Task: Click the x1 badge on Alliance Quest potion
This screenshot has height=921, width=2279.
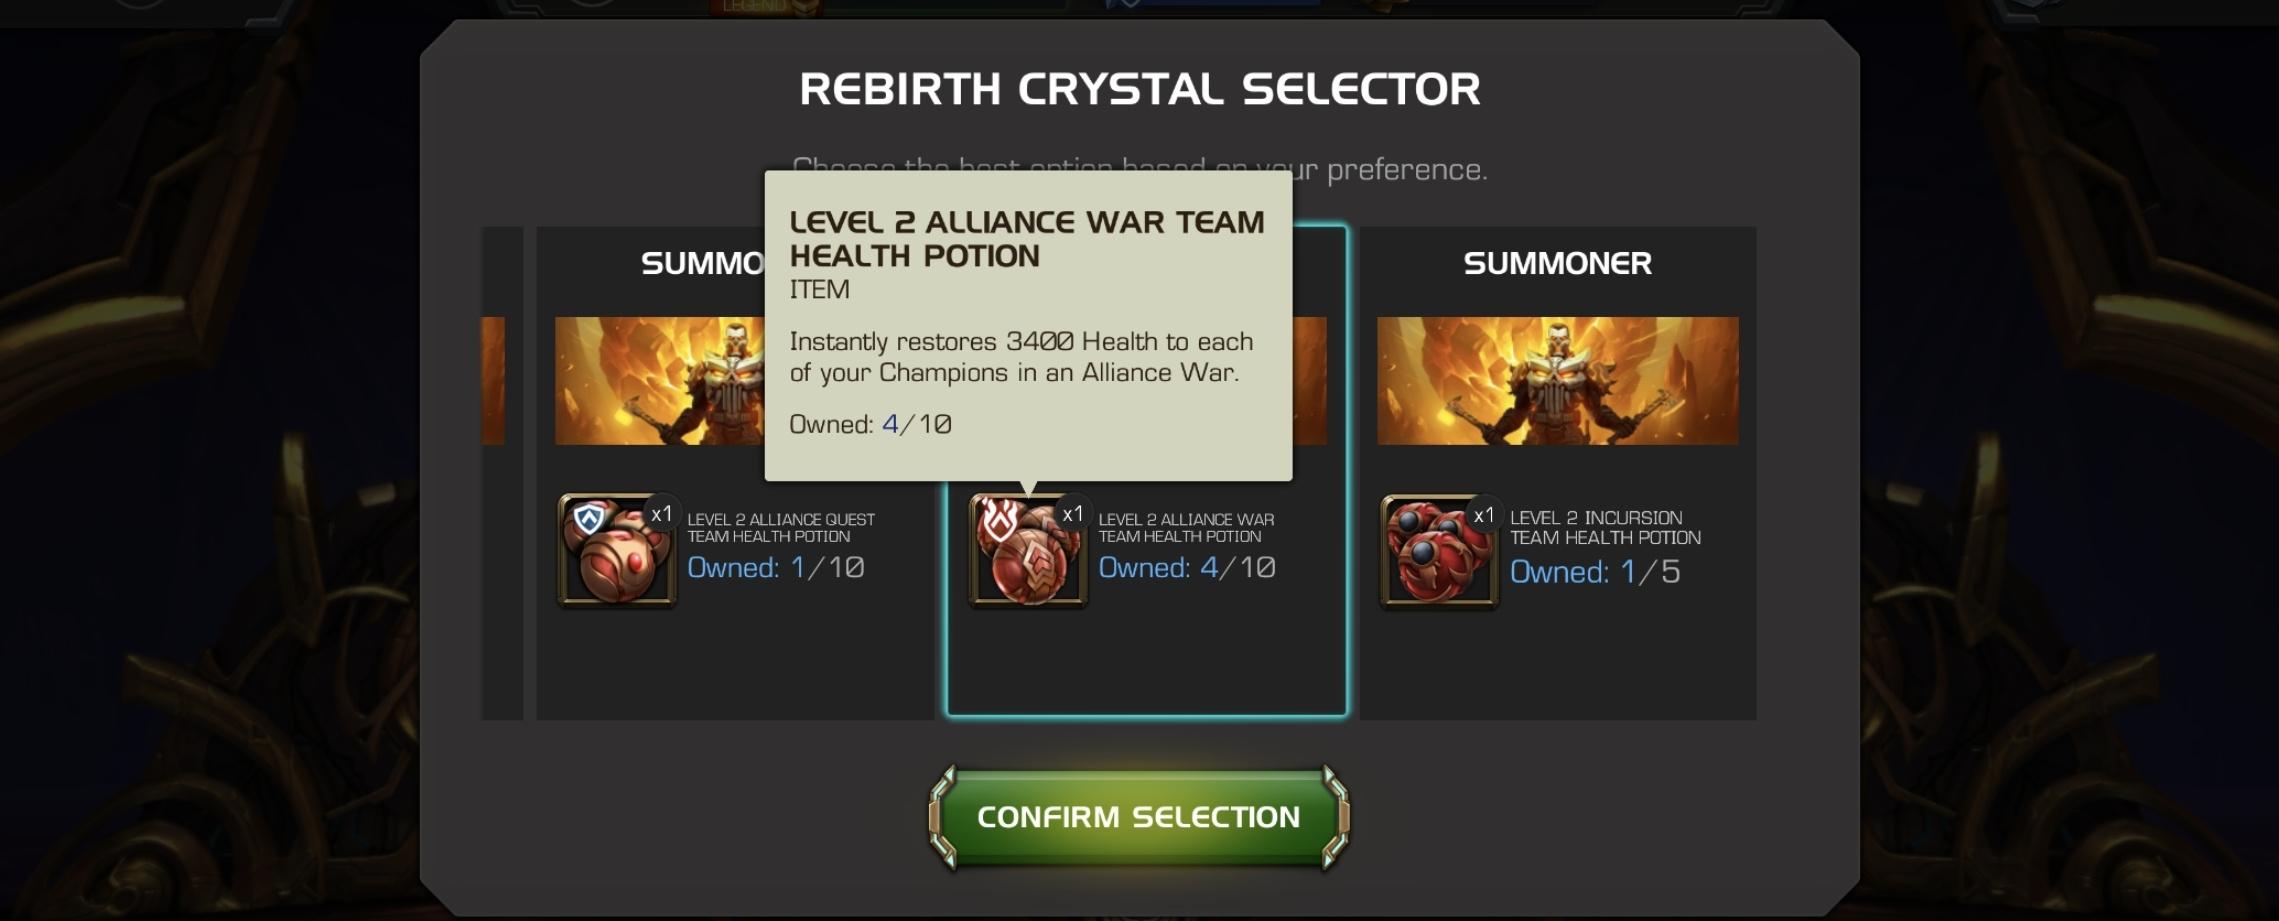Action: pyautogui.click(x=662, y=514)
